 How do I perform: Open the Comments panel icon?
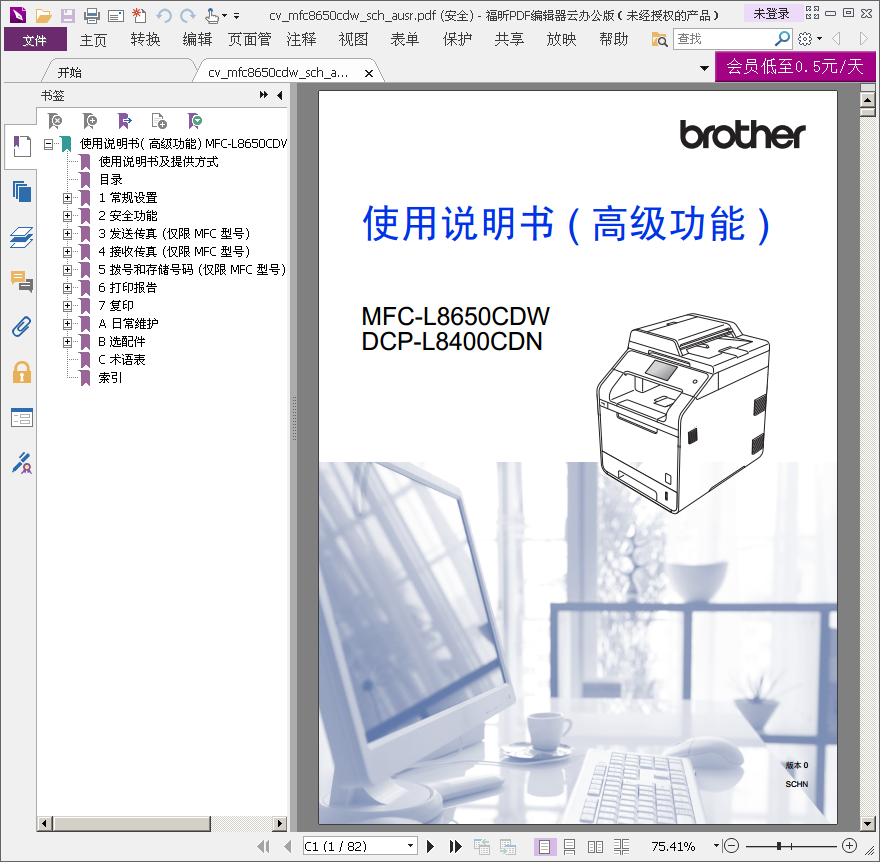[x=22, y=281]
